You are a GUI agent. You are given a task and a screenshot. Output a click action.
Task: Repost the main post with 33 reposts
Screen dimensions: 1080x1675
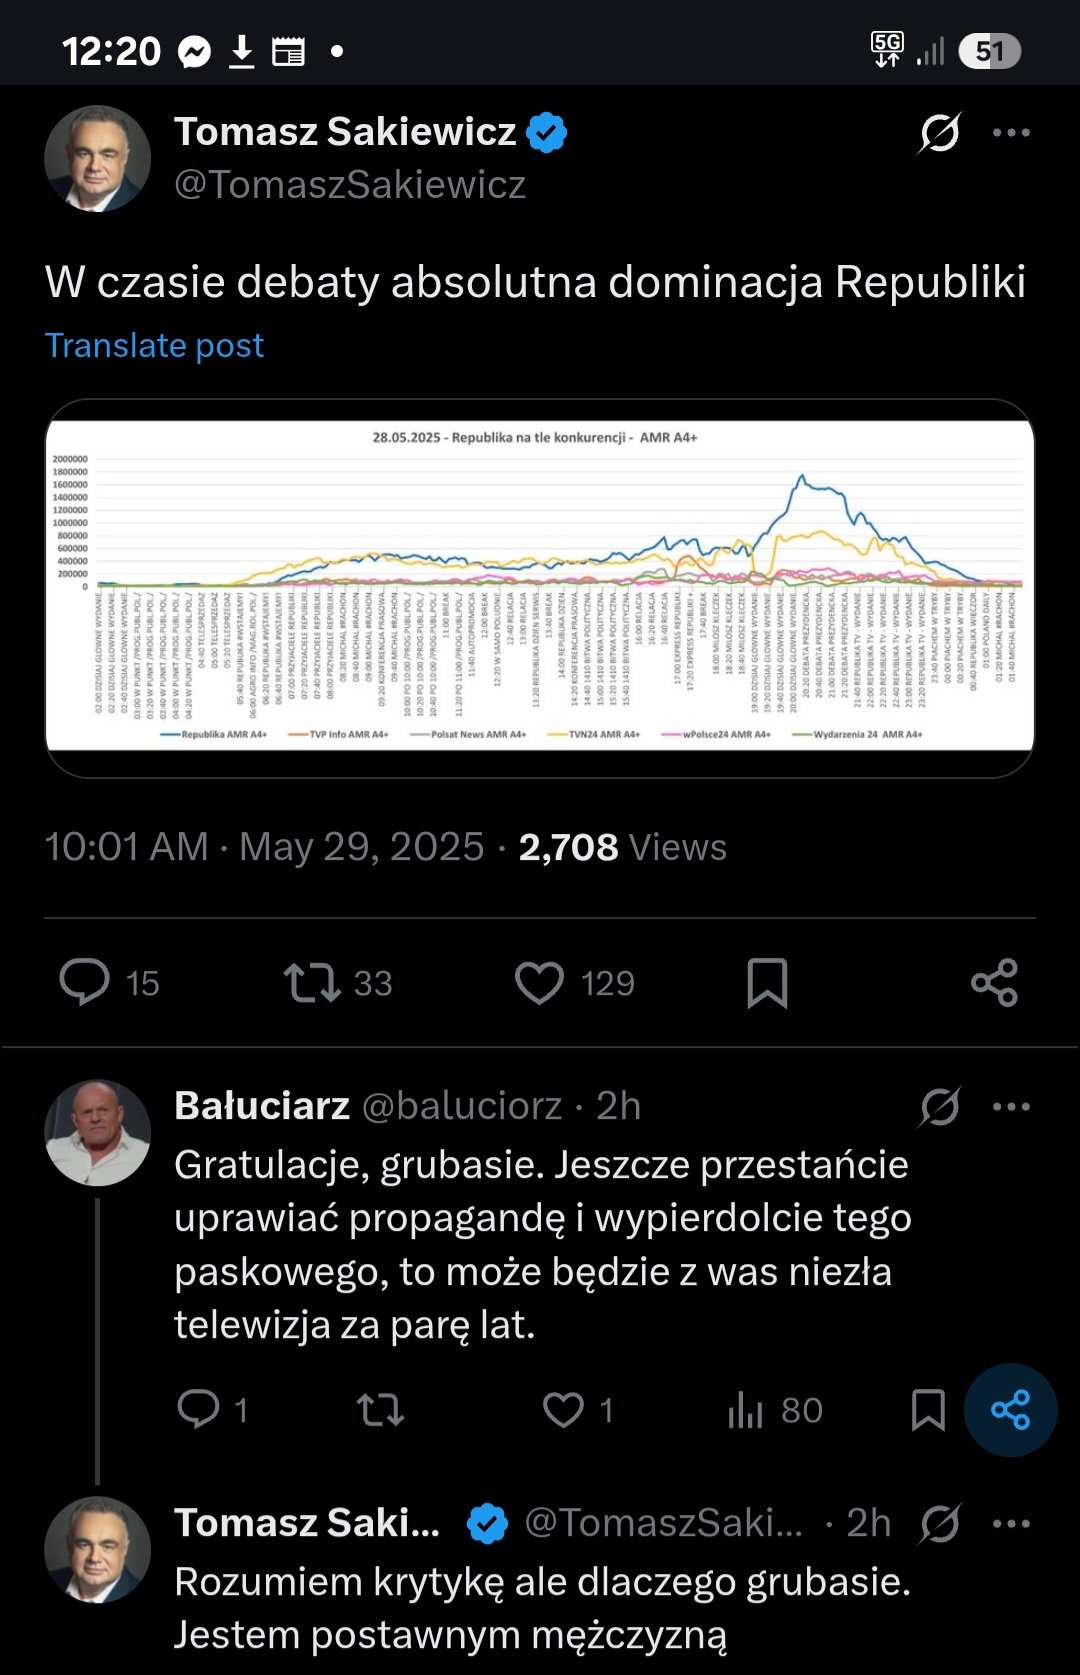click(x=313, y=982)
